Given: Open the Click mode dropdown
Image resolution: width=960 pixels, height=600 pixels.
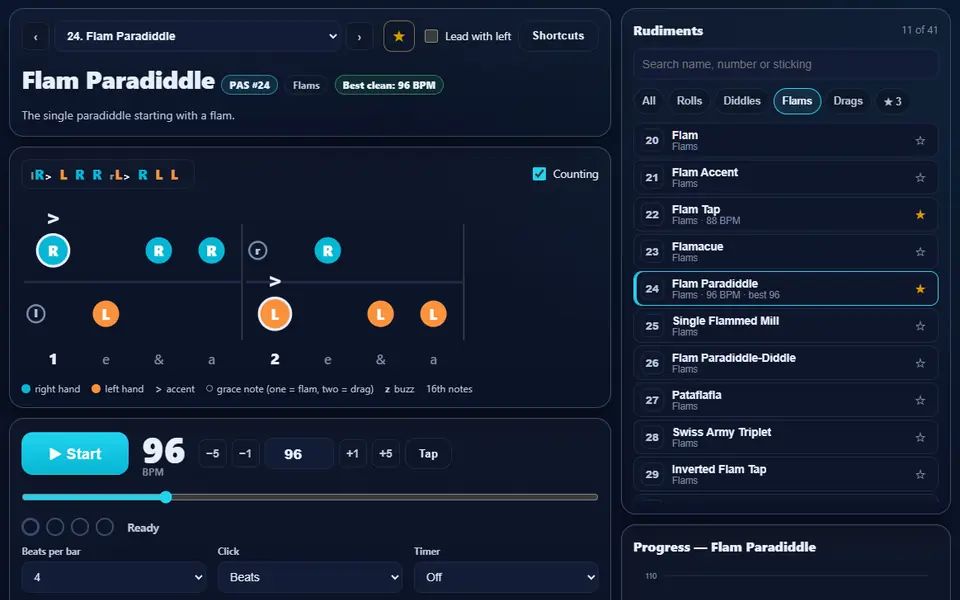Looking at the screenshot, I should coord(310,577).
